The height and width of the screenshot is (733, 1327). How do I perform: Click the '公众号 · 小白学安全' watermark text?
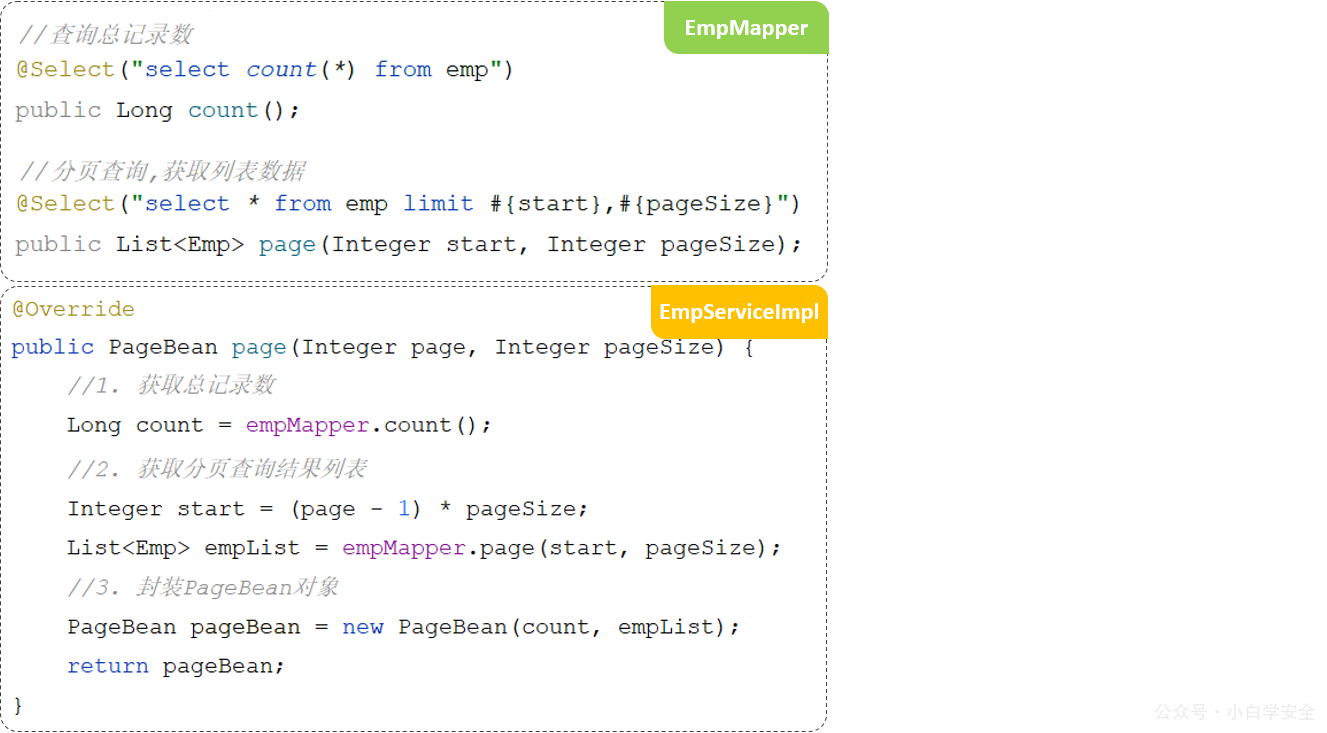(1235, 712)
